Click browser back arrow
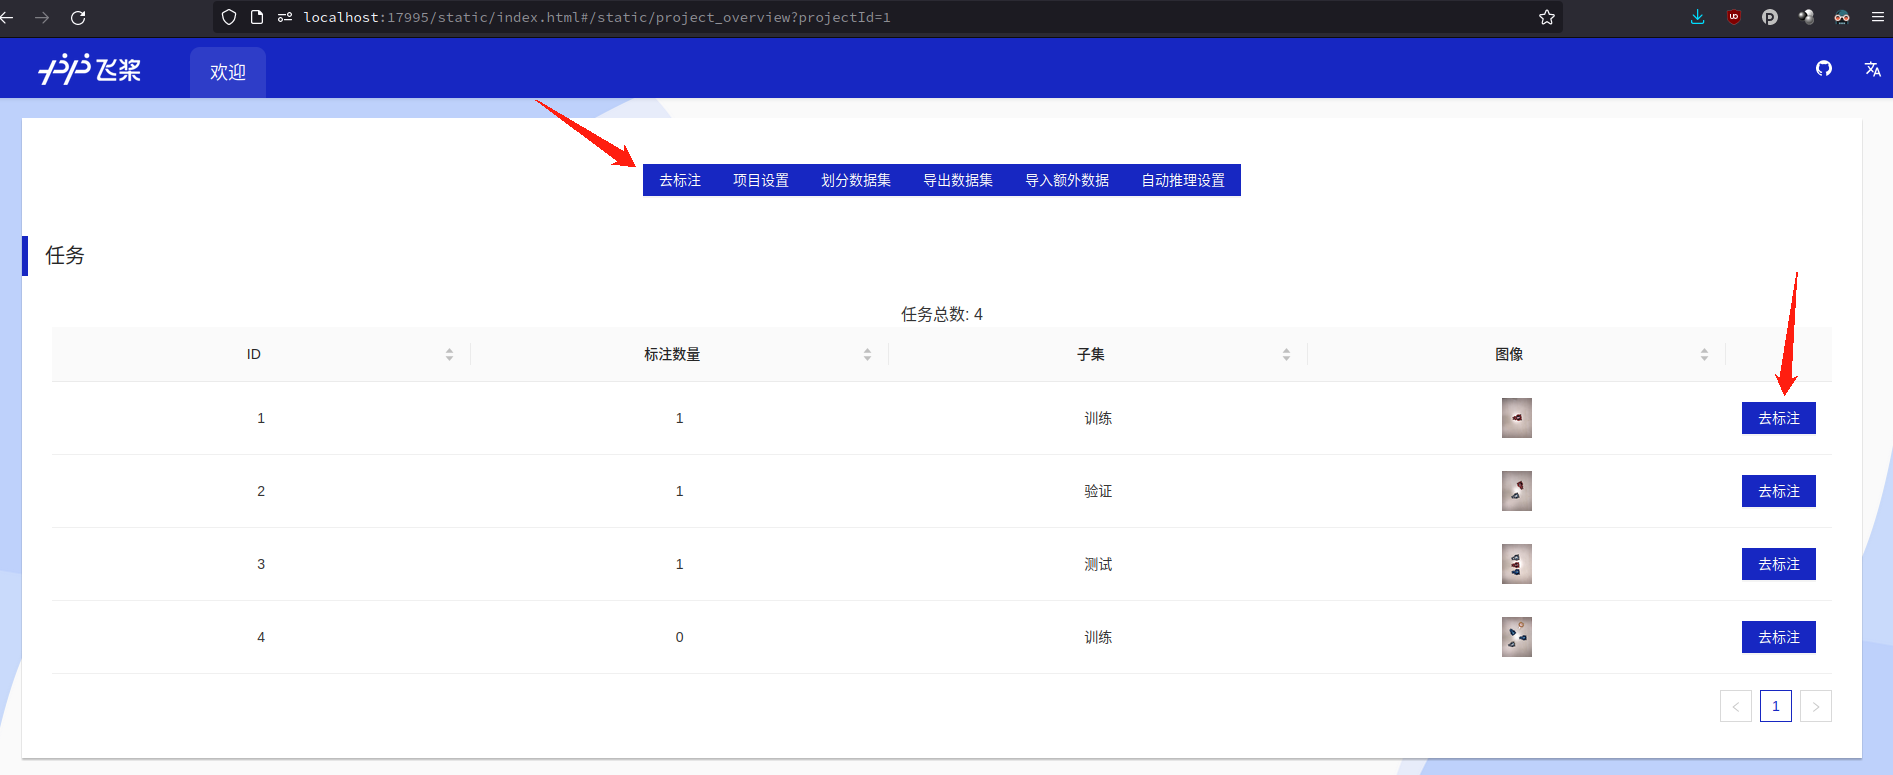The width and height of the screenshot is (1893, 775). (8, 17)
